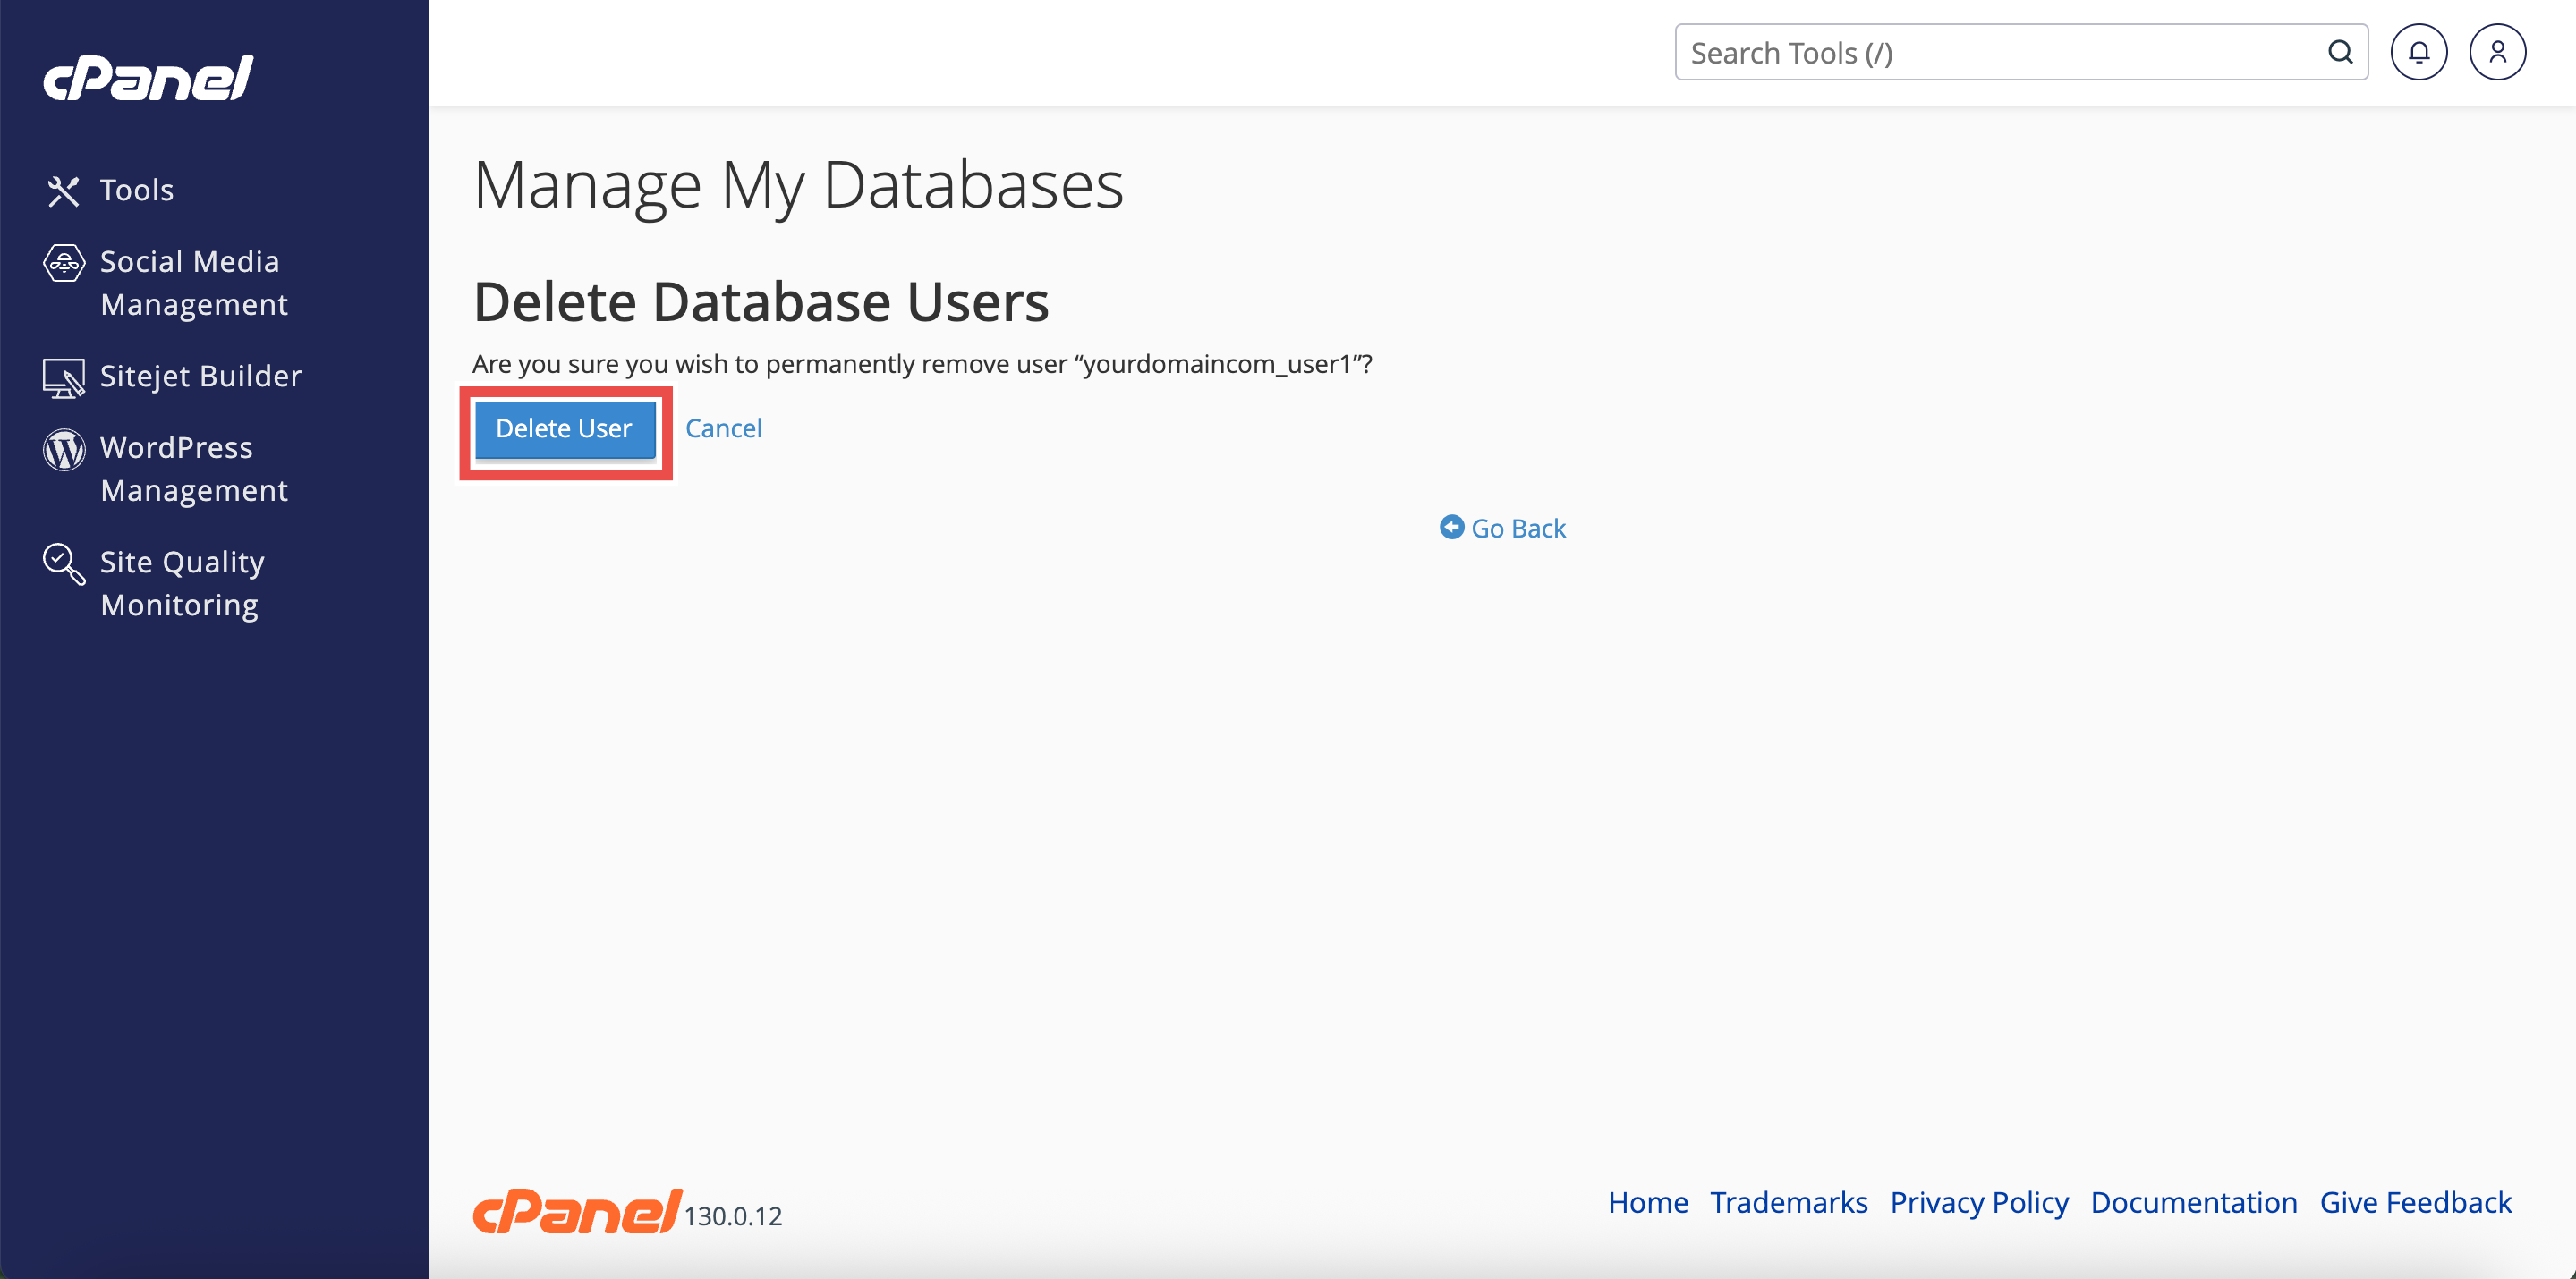
Task: Click the Go Back arrow icon
Action: click(x=1451, y=527)
